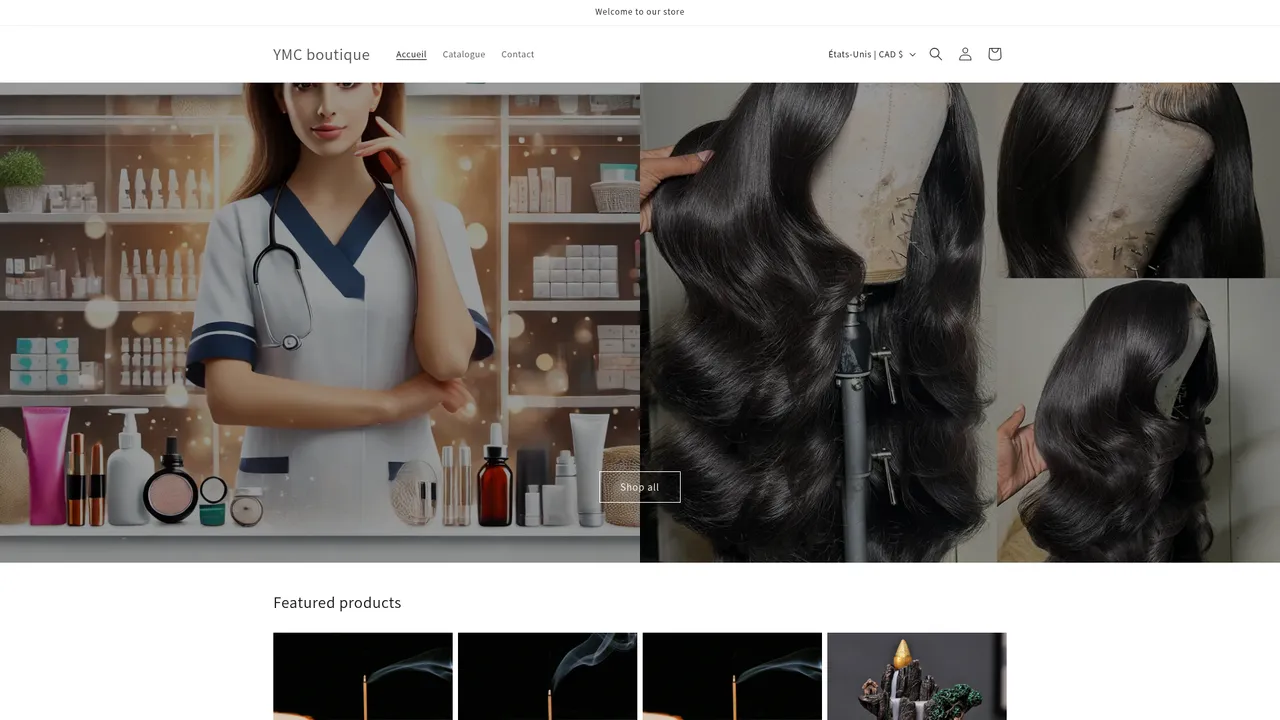Click the black wavy wig banner image
The width and height of the screenshot is (1280, 720).
[960, 322]
